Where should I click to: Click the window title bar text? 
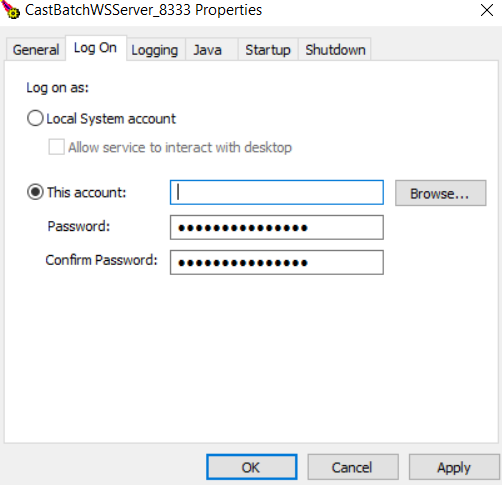(143, 10)
